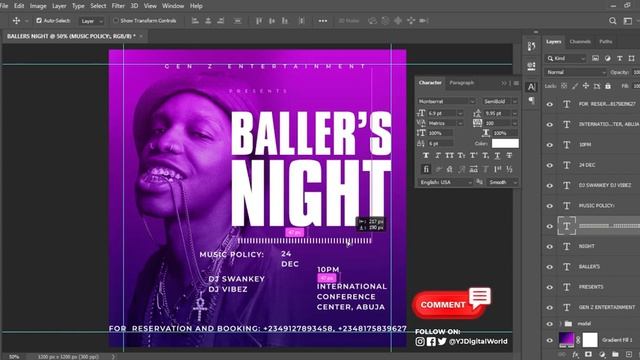
Task: Select the Move tool in the options bar
Action: click(16, 20)
